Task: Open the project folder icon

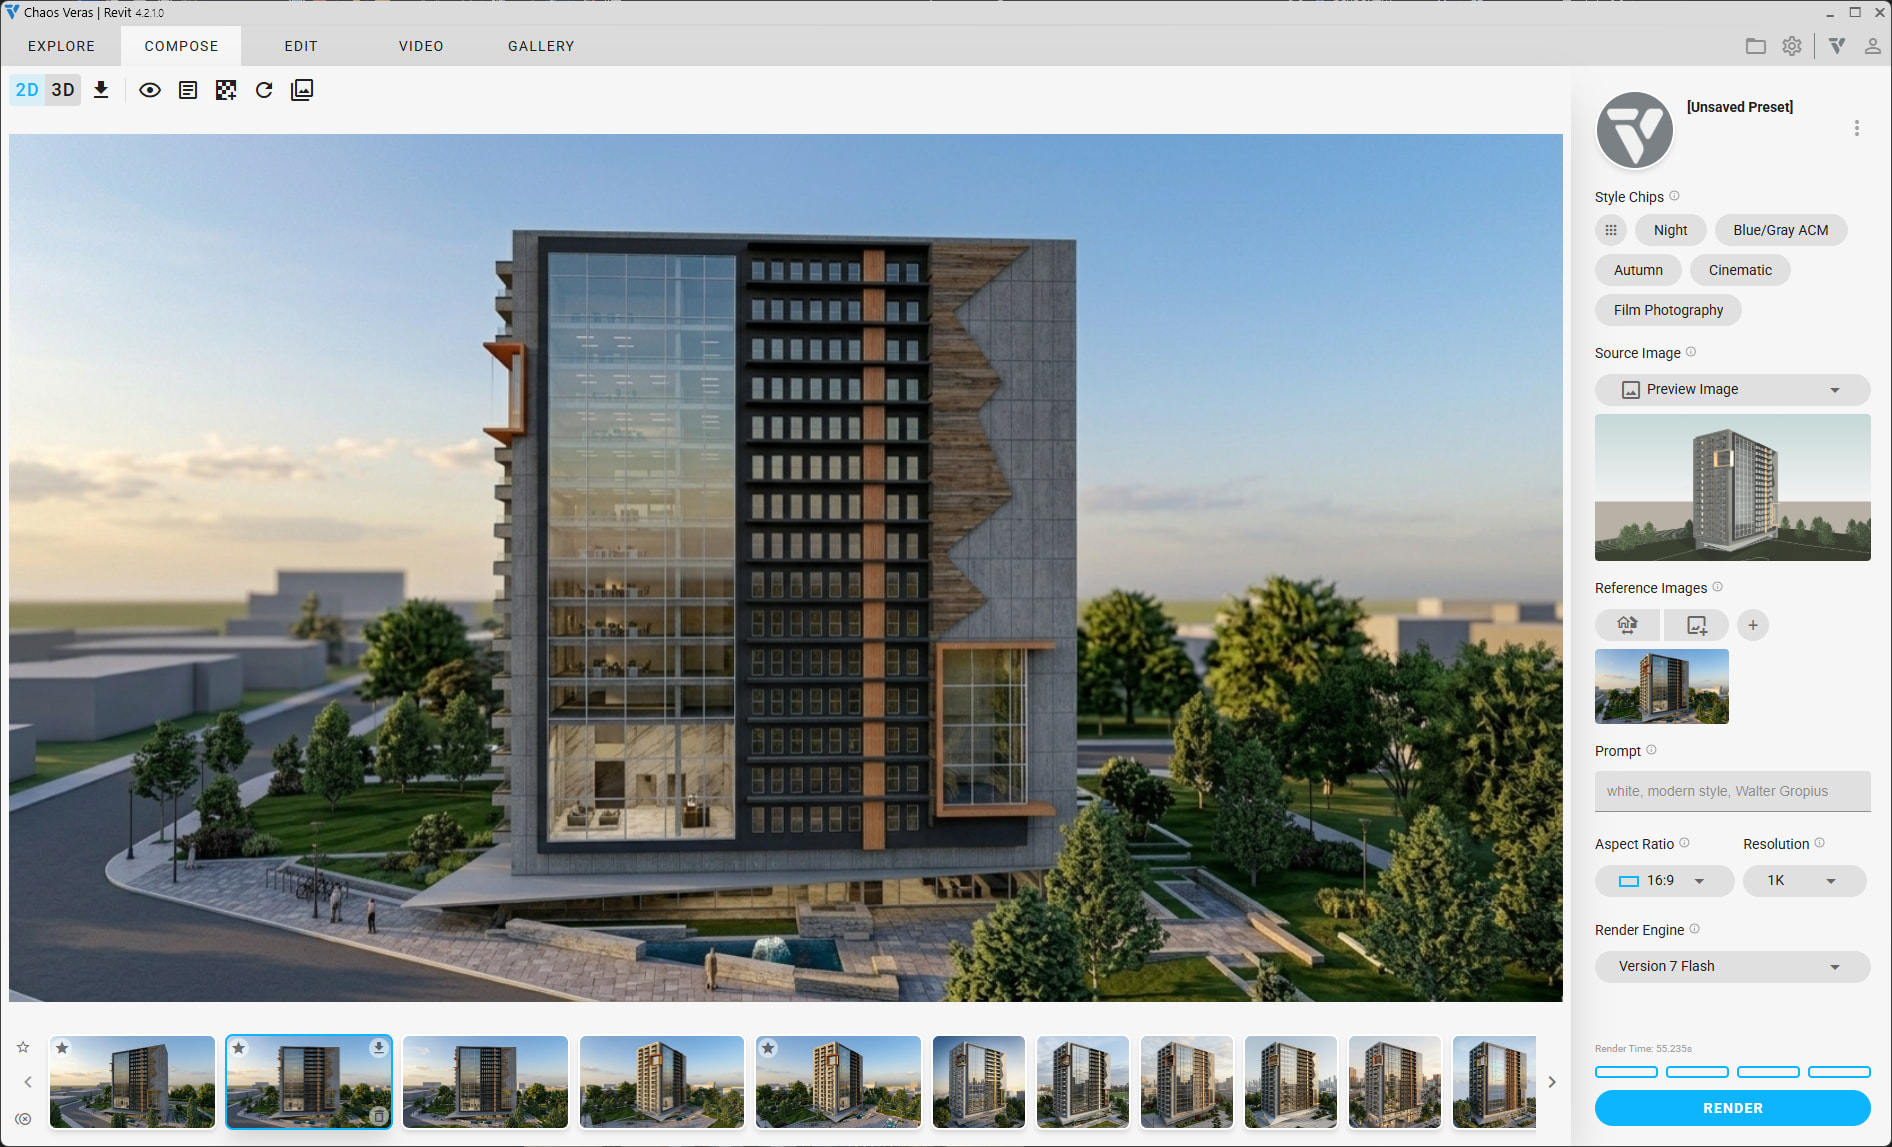Action: pyautogui.click(x=1755, y=46)
